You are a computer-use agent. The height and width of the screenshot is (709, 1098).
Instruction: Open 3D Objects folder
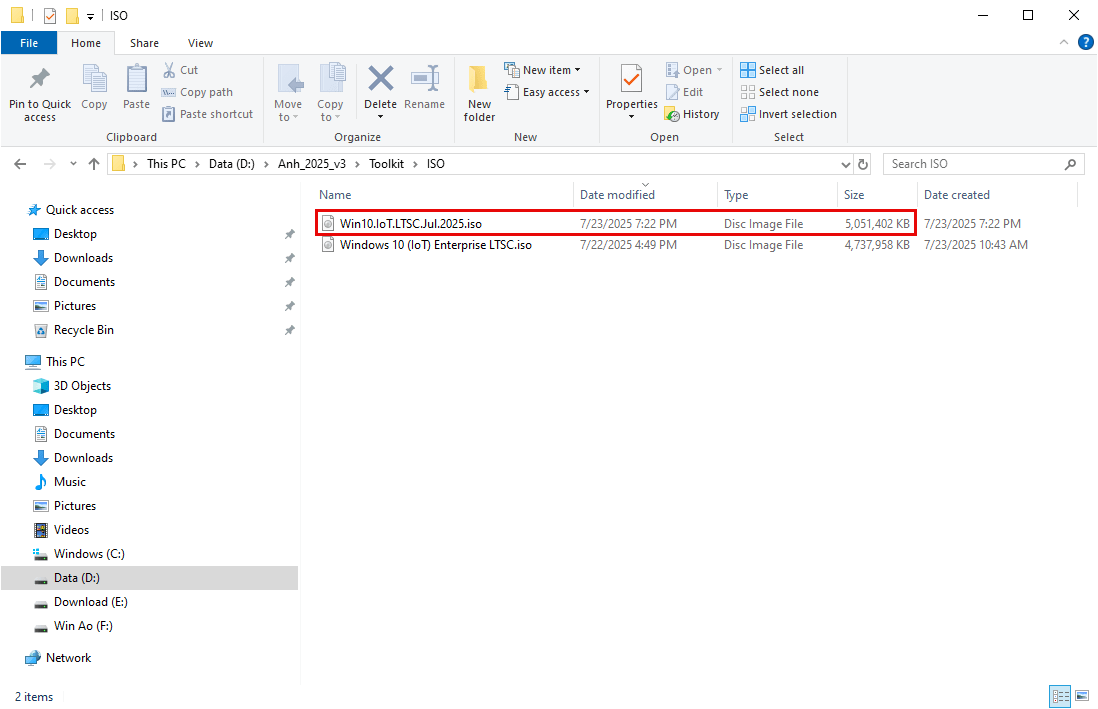pos(72,385)
